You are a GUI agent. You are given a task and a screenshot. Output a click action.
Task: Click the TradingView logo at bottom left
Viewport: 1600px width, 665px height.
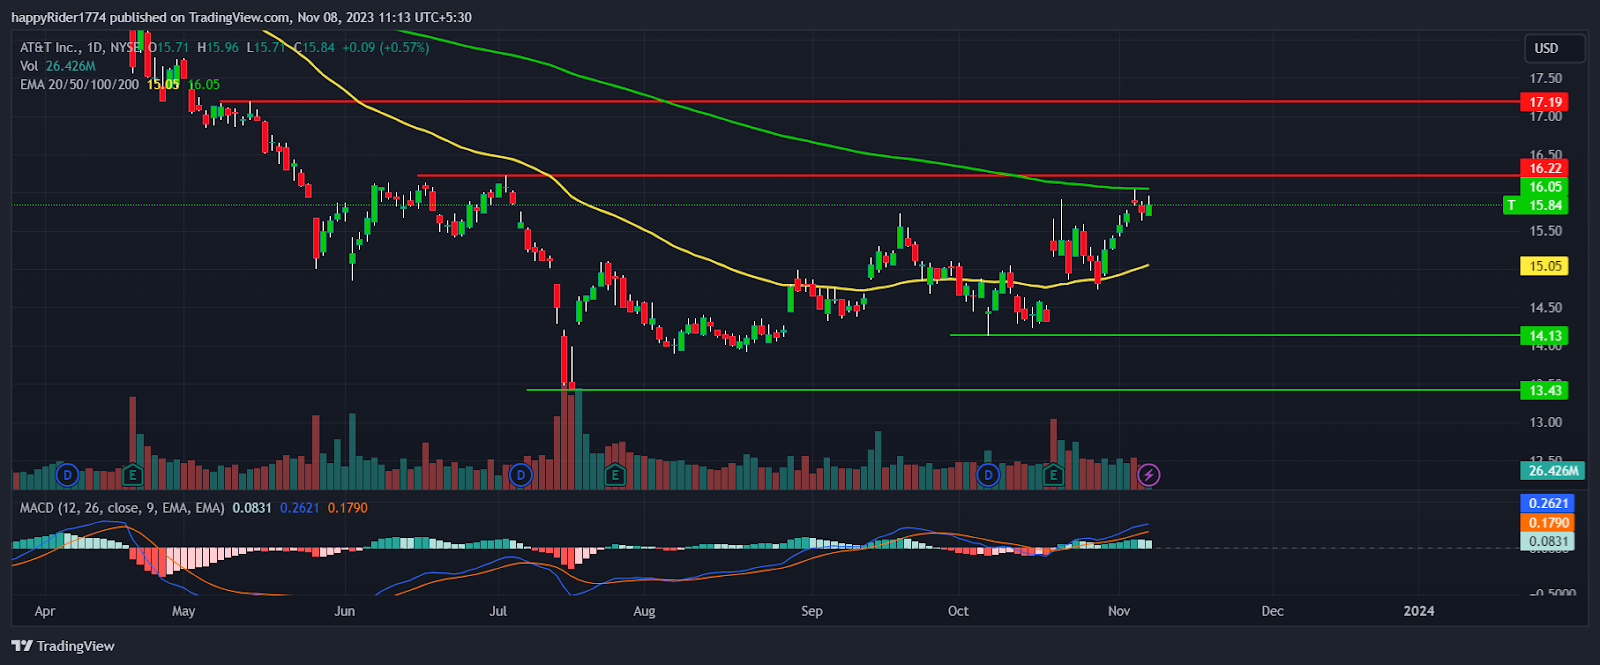pos(63,646)
